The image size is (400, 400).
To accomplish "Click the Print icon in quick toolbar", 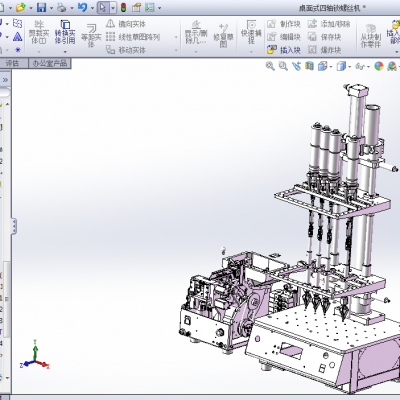I will [x=61, y=7].
